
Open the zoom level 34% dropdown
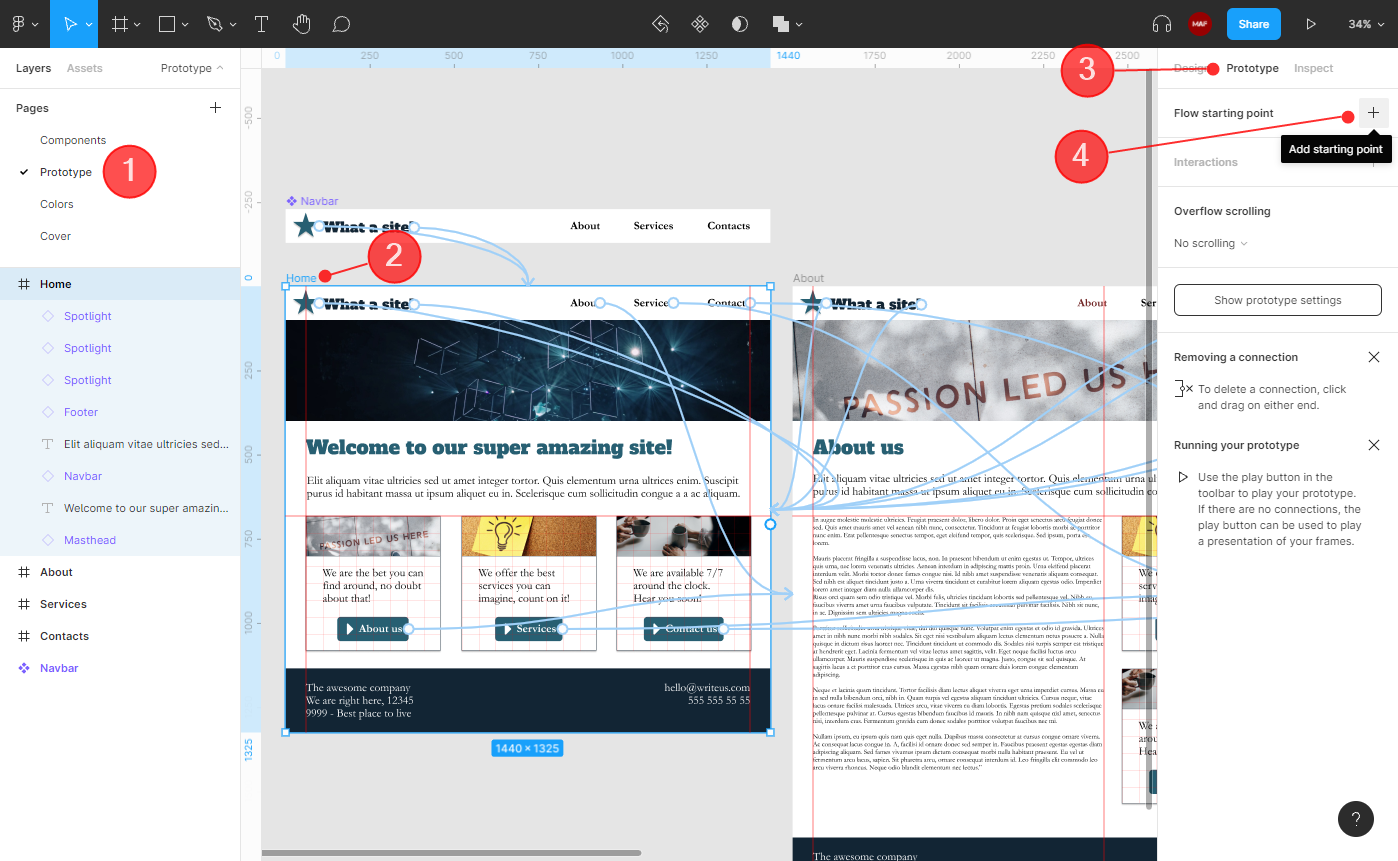pyautogui.click(x=1365, y=24)
